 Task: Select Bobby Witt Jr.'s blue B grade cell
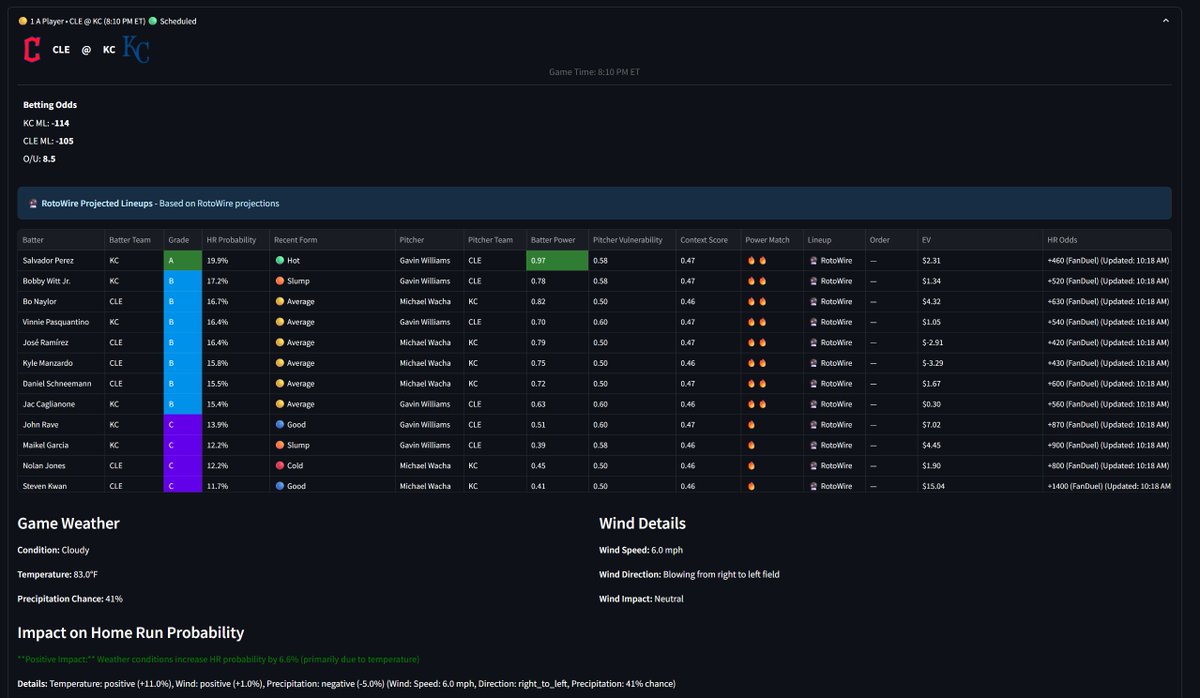point(182,281)
